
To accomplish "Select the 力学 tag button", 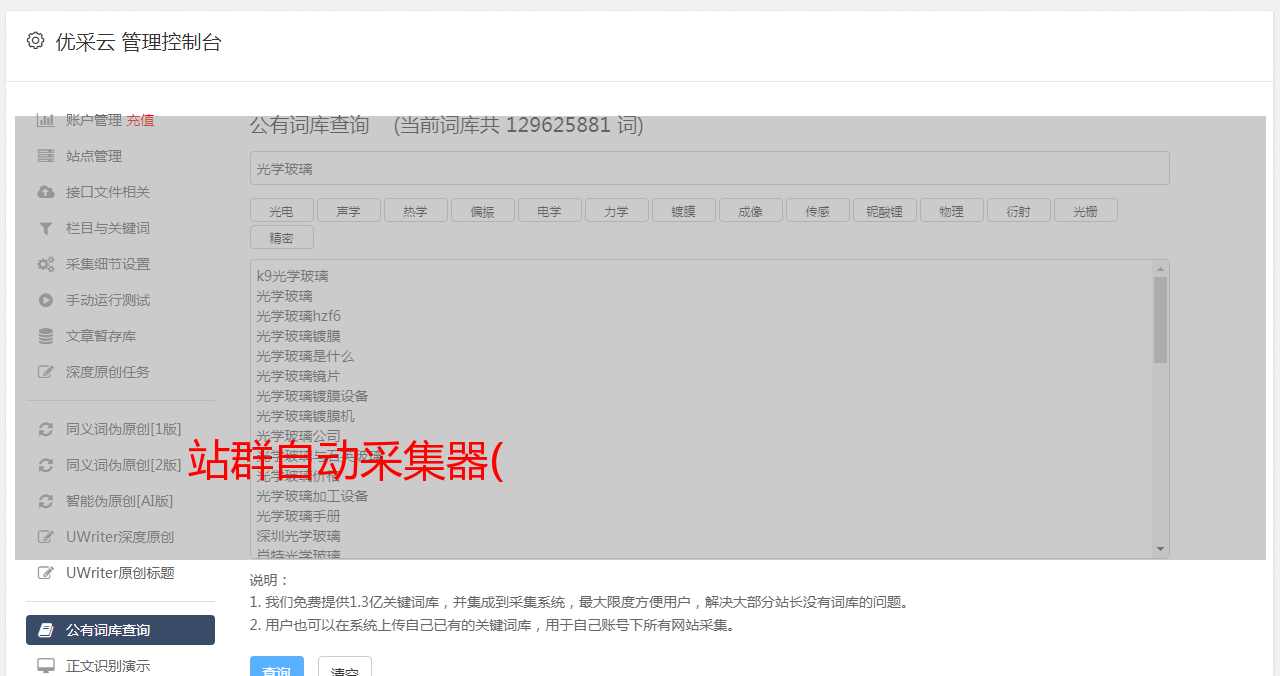I will tap(616, 210).
